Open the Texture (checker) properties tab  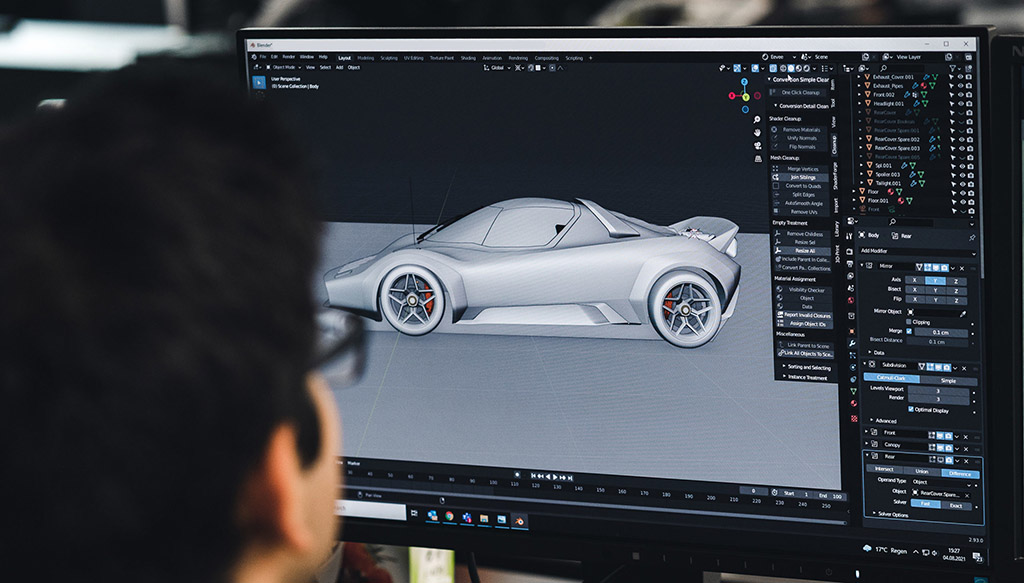[854, 418]
